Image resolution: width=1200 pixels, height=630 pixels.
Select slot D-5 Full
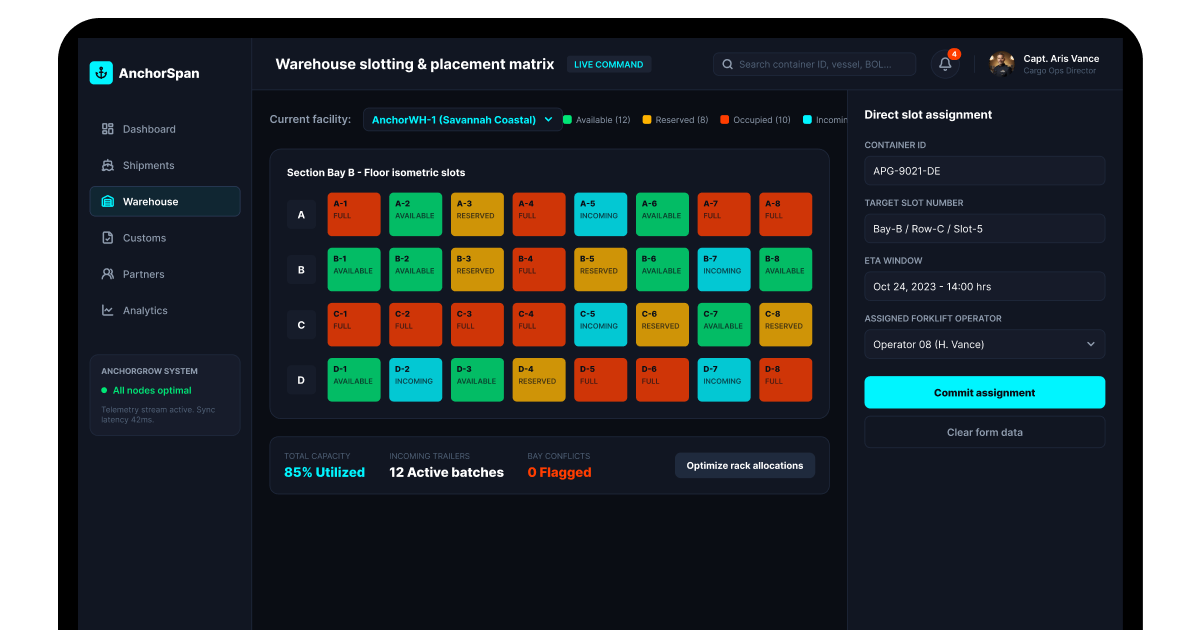coord(601,380)
